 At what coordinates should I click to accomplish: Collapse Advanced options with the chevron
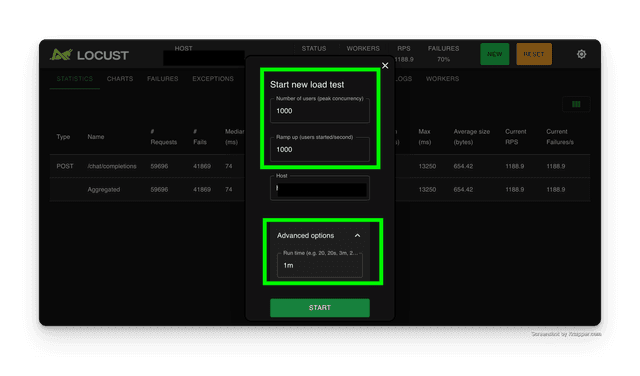357,236
